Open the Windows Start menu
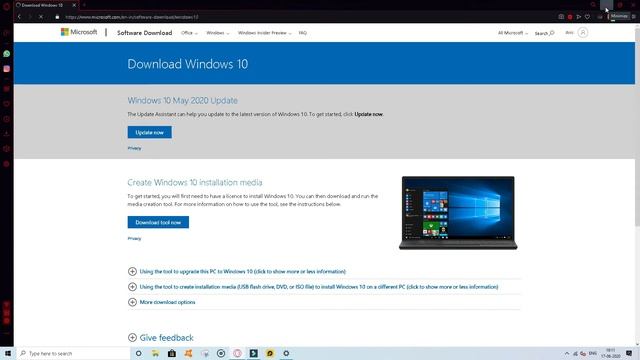640x360 pixels. (x=7, y=353)
